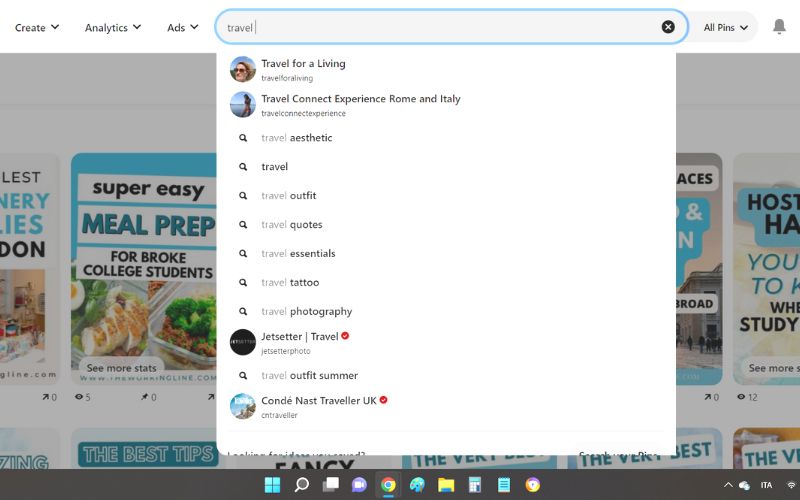
Task: Open Travel Connect Experience Rome and Italy profile
Action: pyautogui.click(x=446, y=105)
